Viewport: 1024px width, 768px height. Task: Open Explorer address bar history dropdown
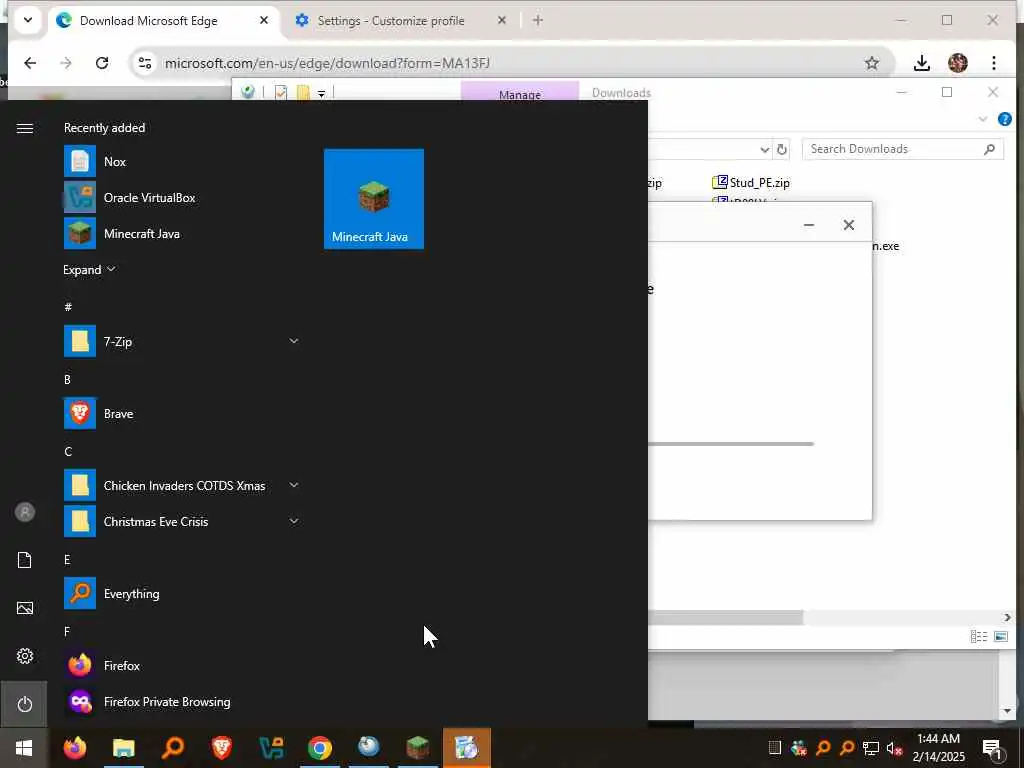(764, 149)
